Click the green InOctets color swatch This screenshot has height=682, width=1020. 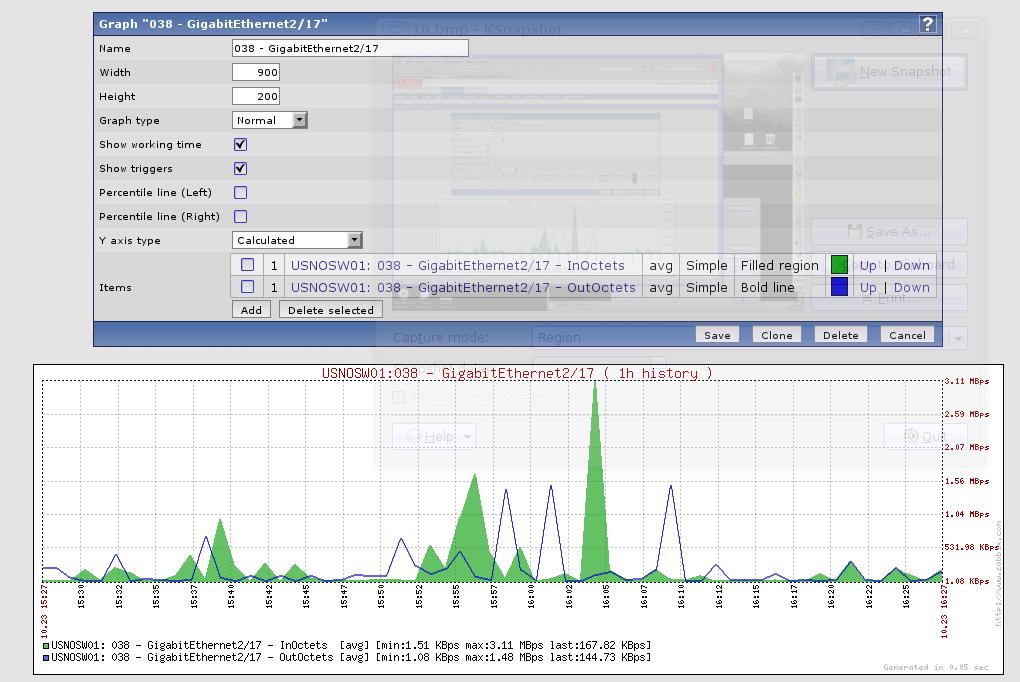840,265
